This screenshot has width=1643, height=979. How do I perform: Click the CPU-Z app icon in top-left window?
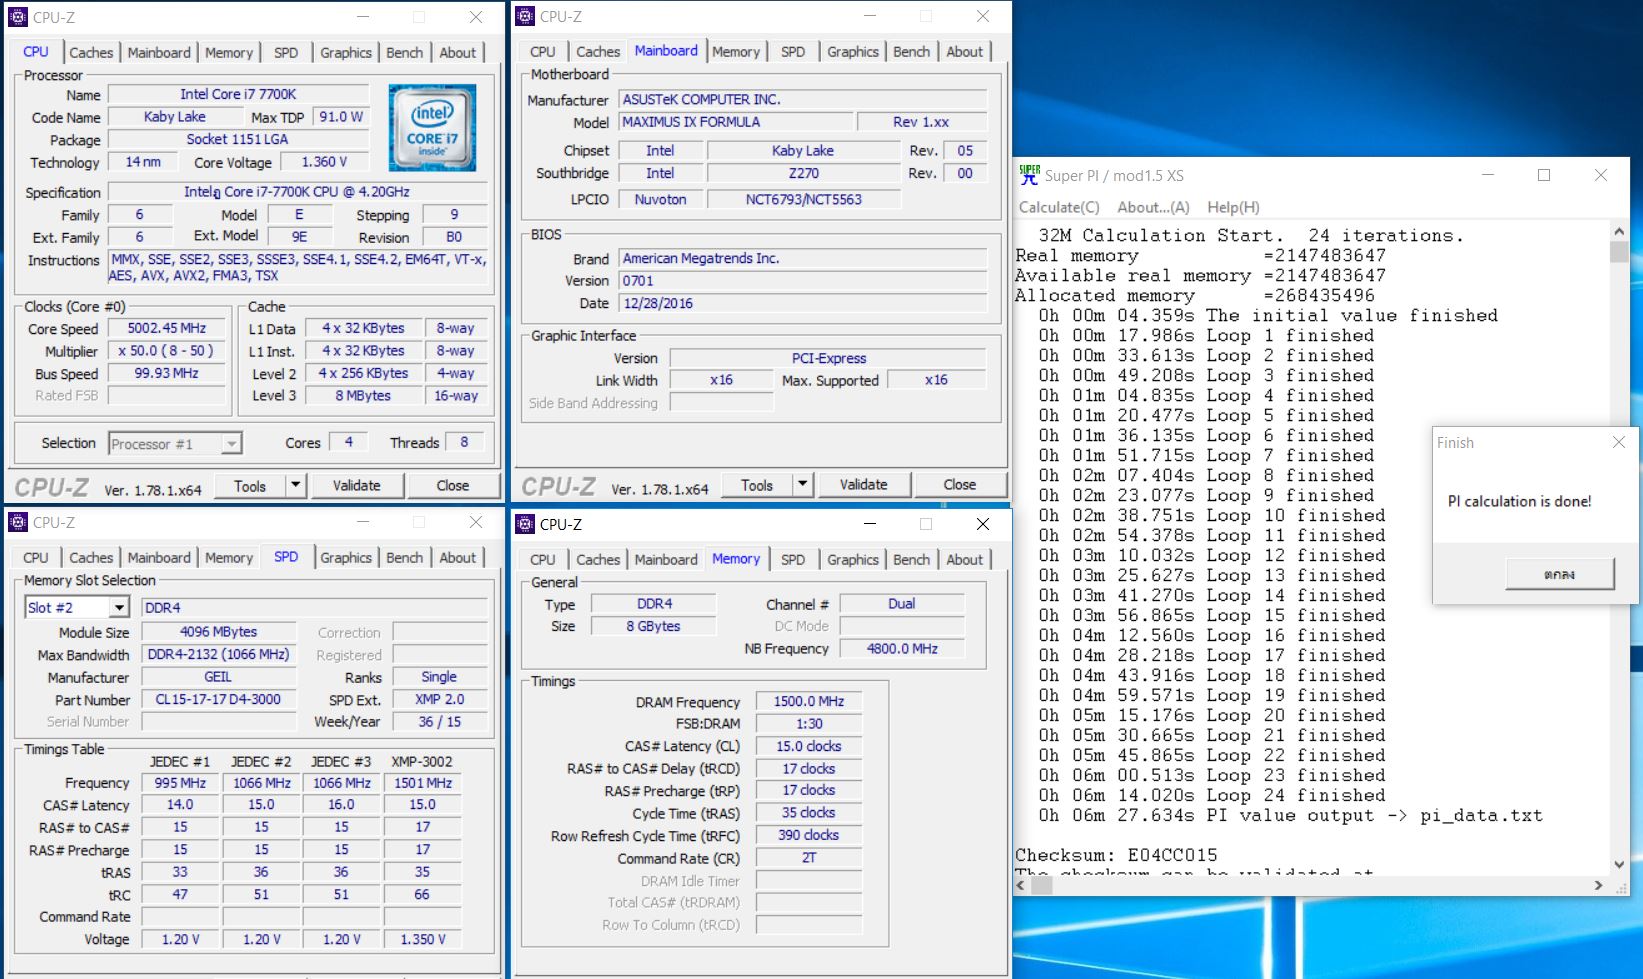pyautogui.click(x=18, y=17)
